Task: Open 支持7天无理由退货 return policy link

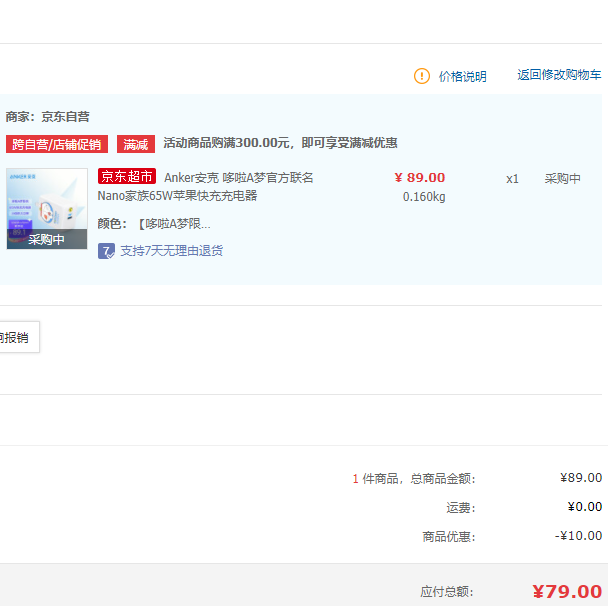Action: point(171,251)
